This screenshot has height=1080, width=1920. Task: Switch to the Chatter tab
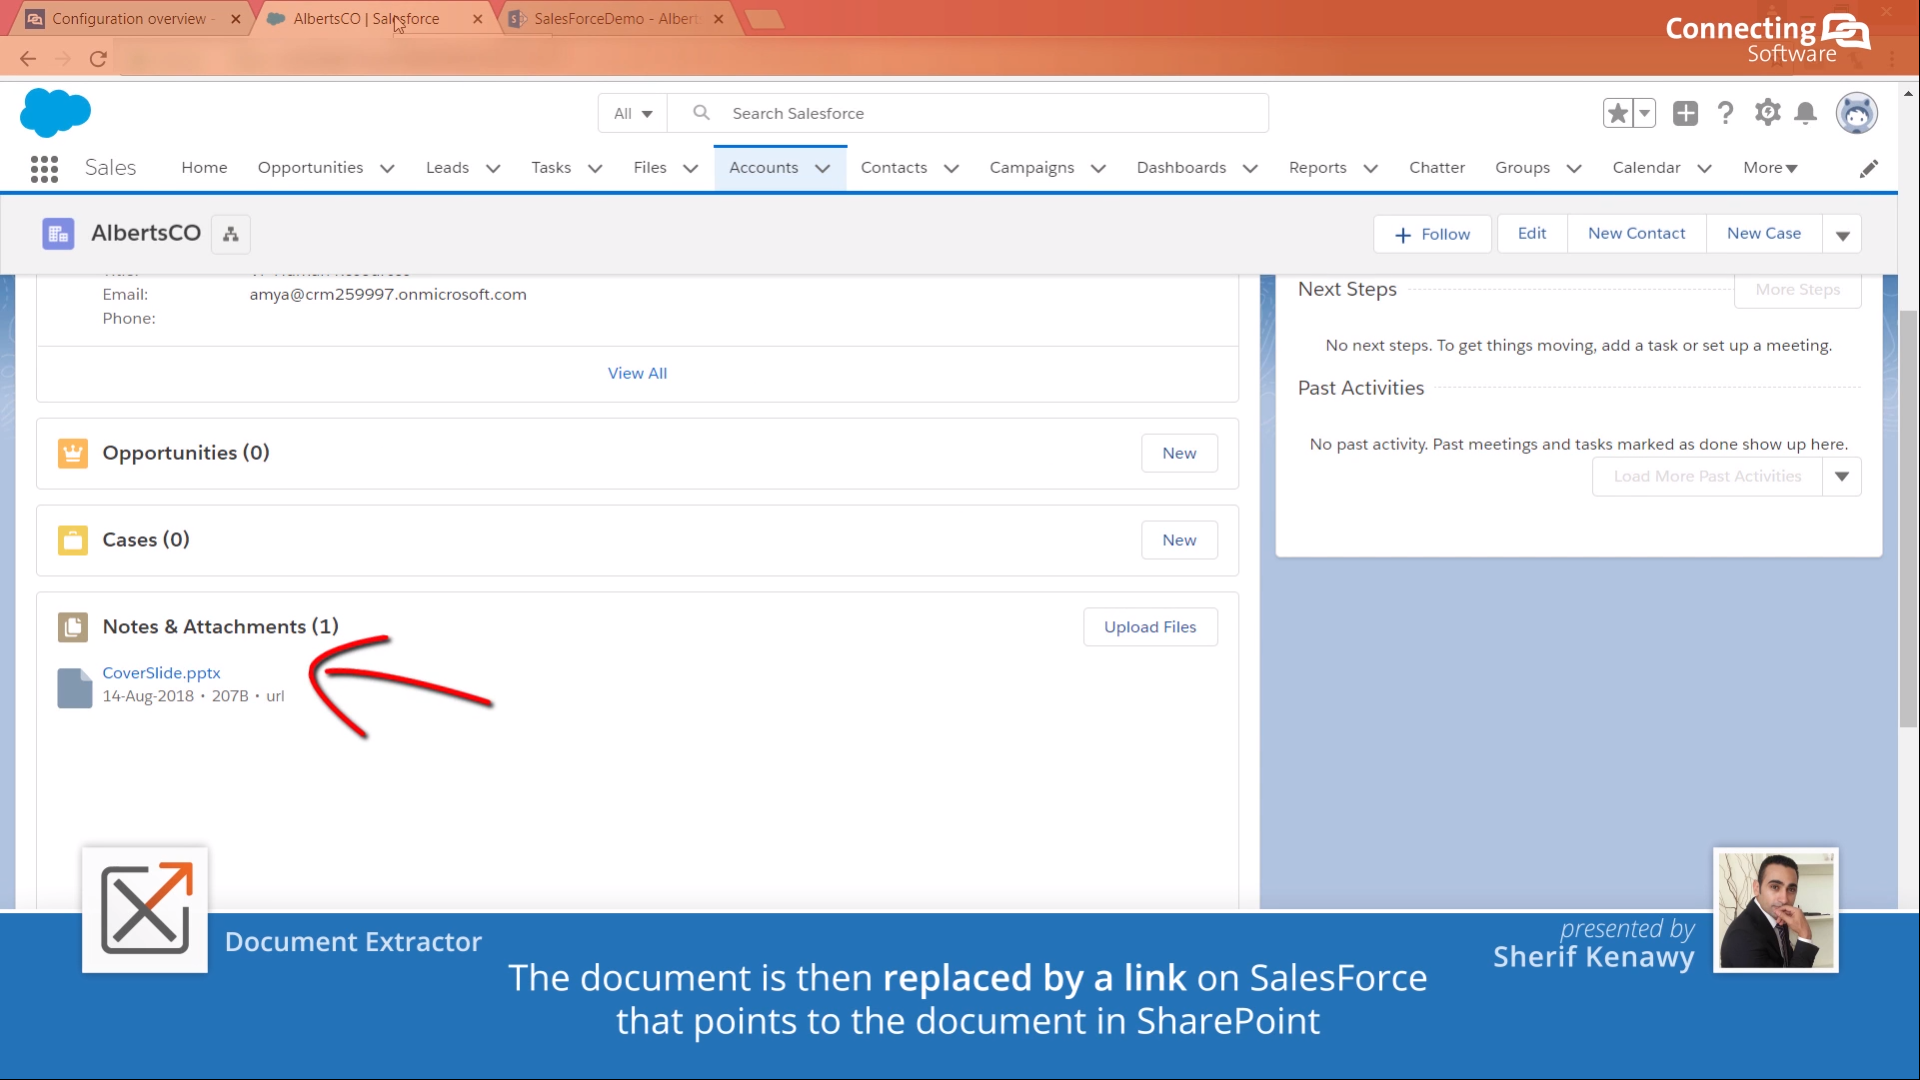1437,167
